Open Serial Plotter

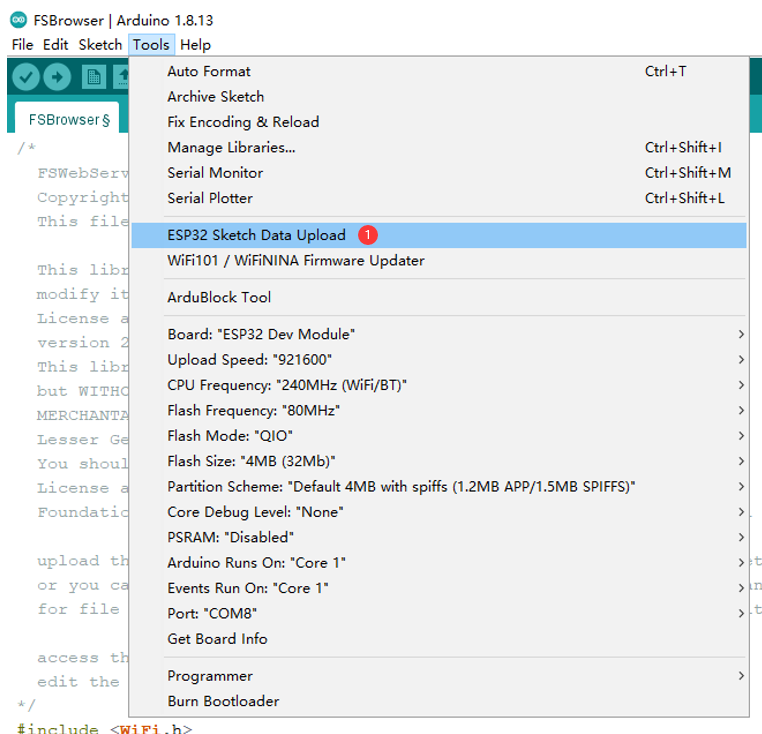439,198
